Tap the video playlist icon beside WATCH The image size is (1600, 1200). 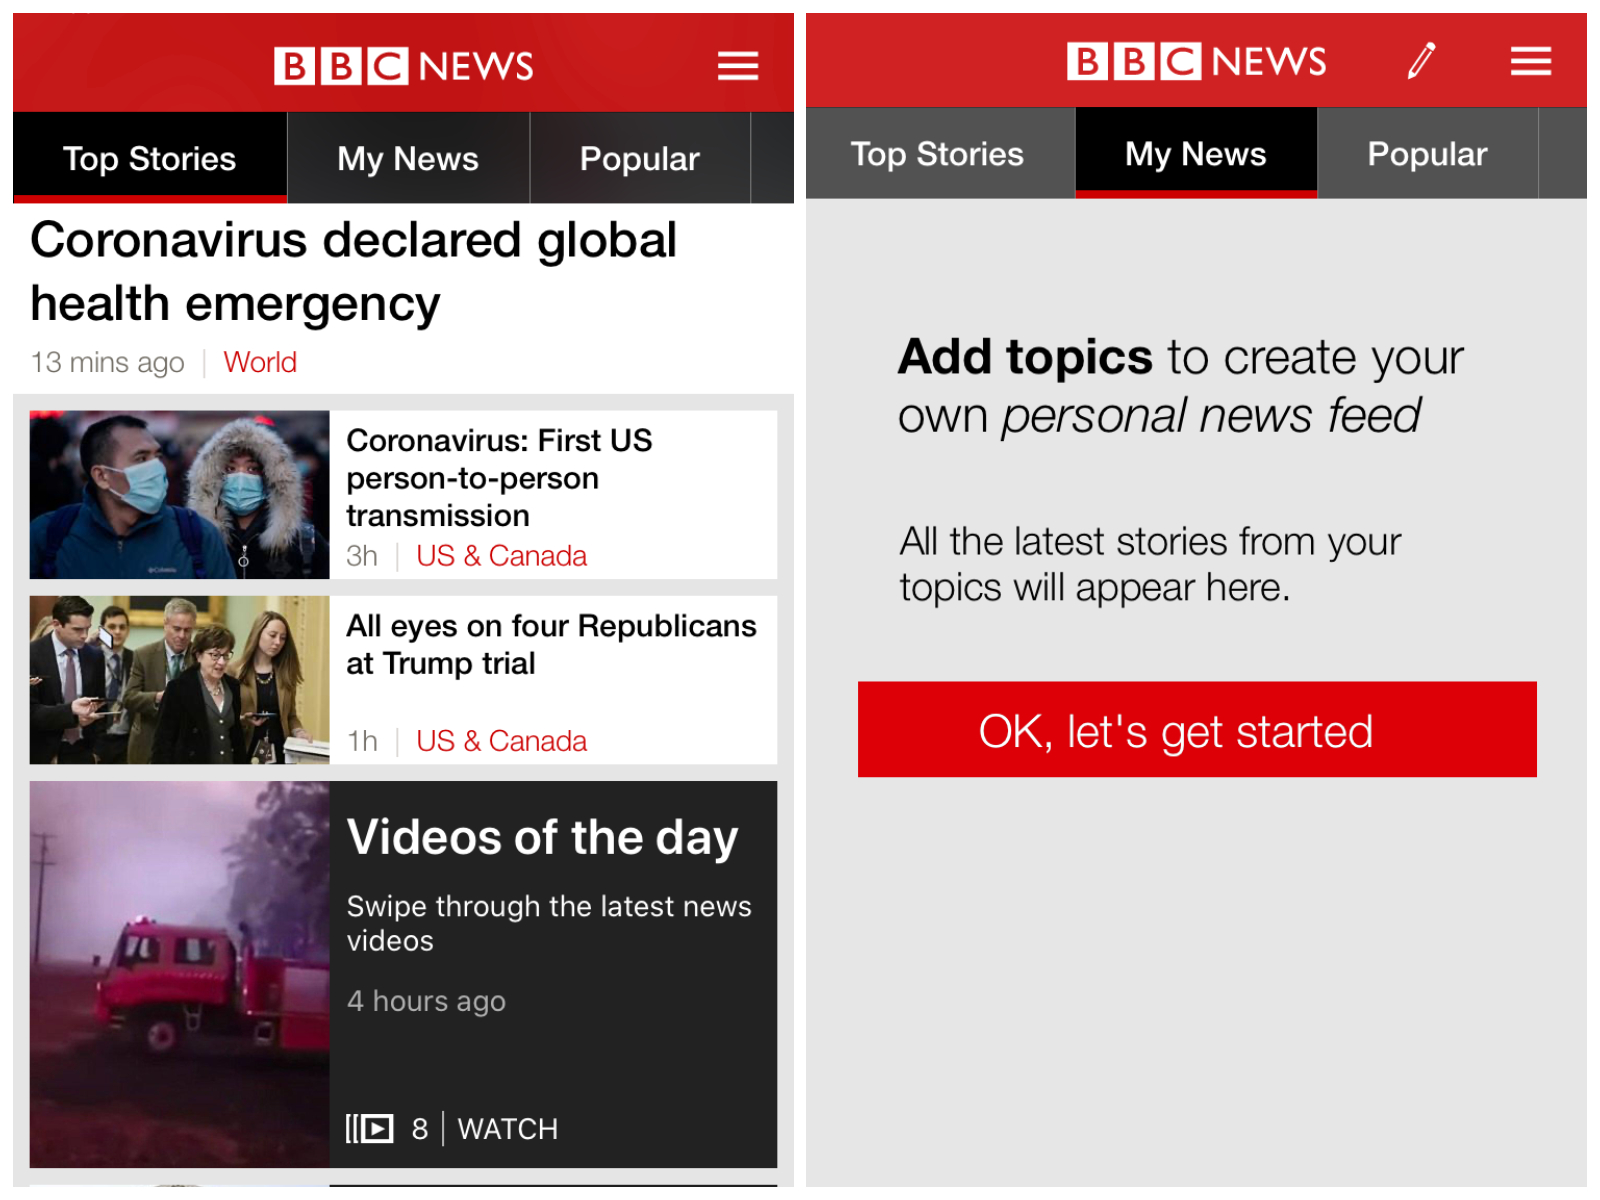point(369,1128)
